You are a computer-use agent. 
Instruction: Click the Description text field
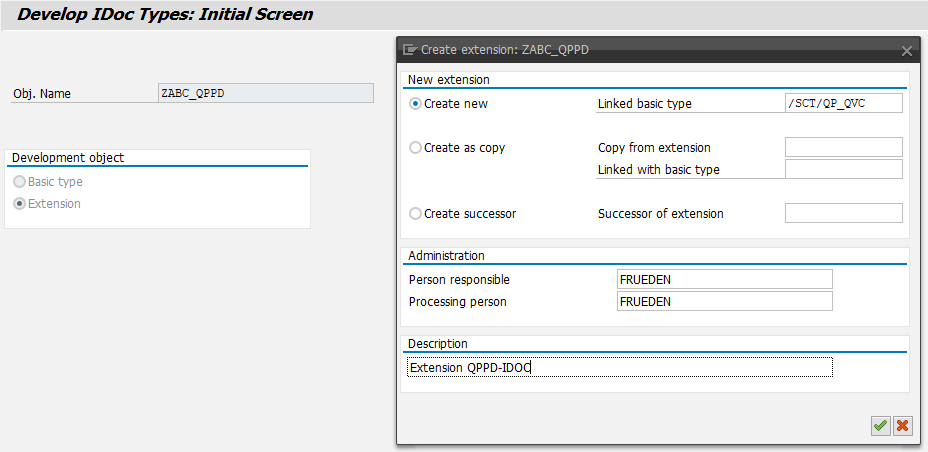pos(620,368)
